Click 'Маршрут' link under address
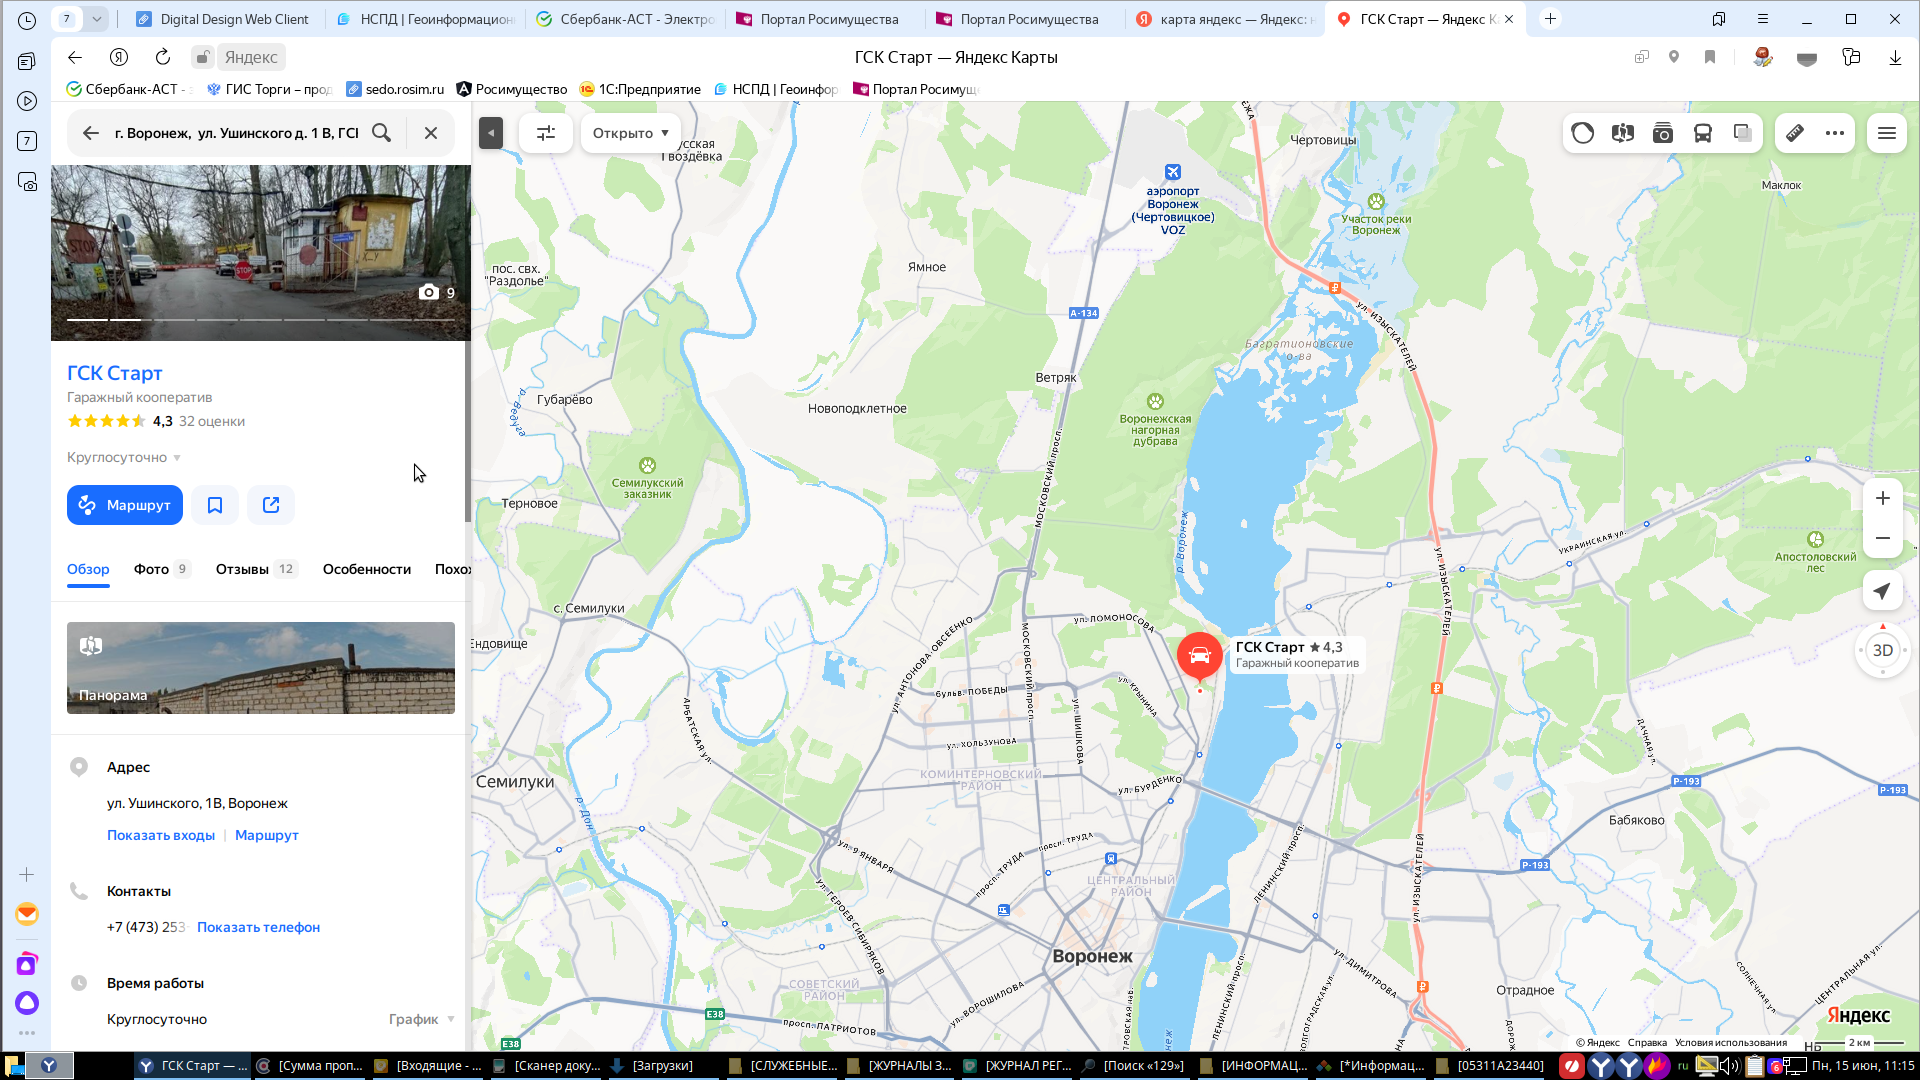Screen dimensions: 1920x1080 267,835
